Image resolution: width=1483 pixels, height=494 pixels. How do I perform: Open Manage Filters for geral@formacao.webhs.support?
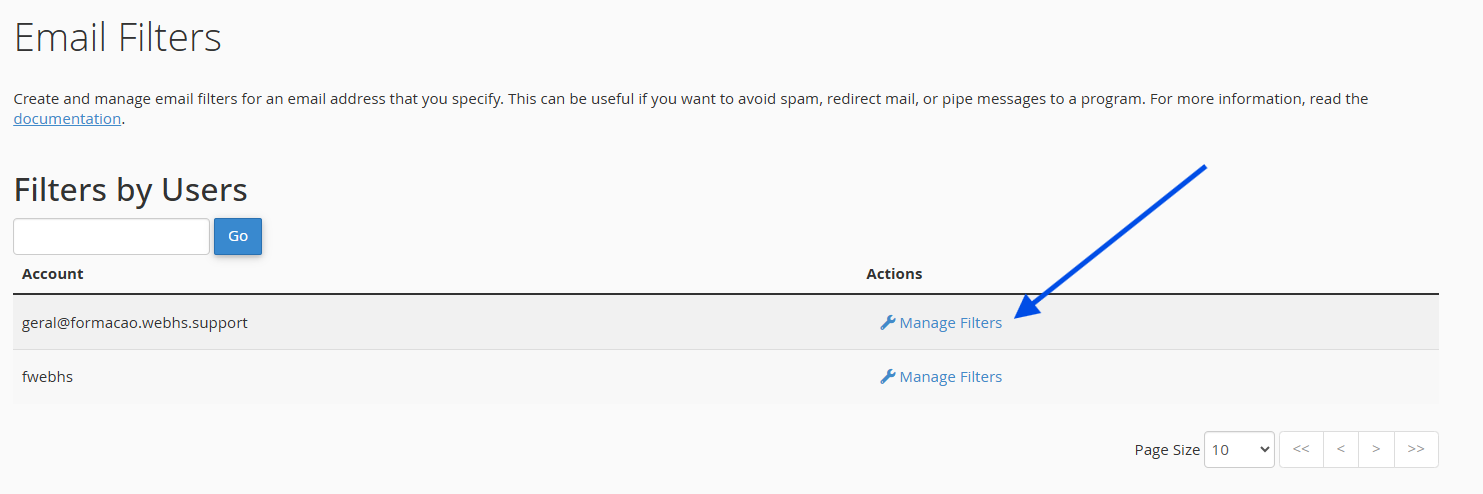coord(950,323)
